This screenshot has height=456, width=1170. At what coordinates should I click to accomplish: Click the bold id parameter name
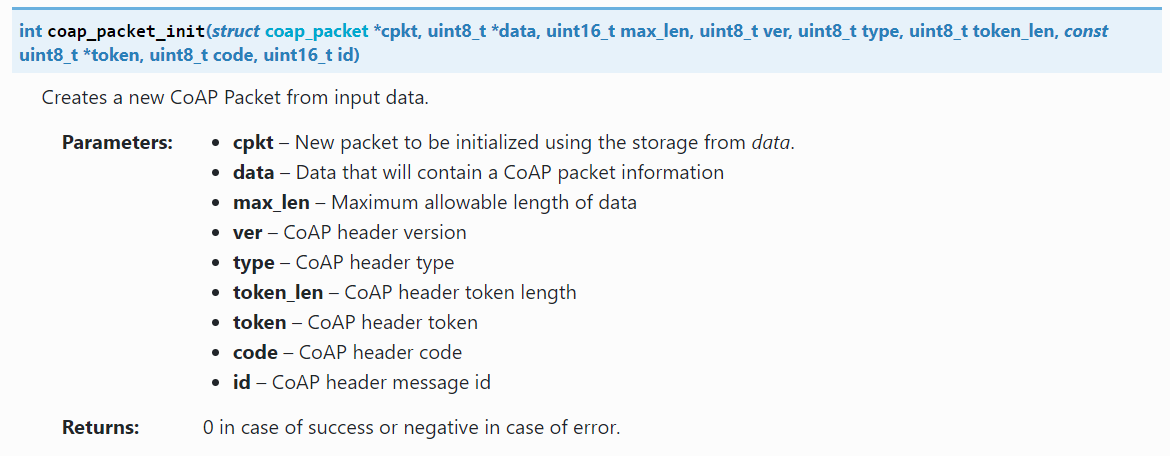(x=241, y=383)
